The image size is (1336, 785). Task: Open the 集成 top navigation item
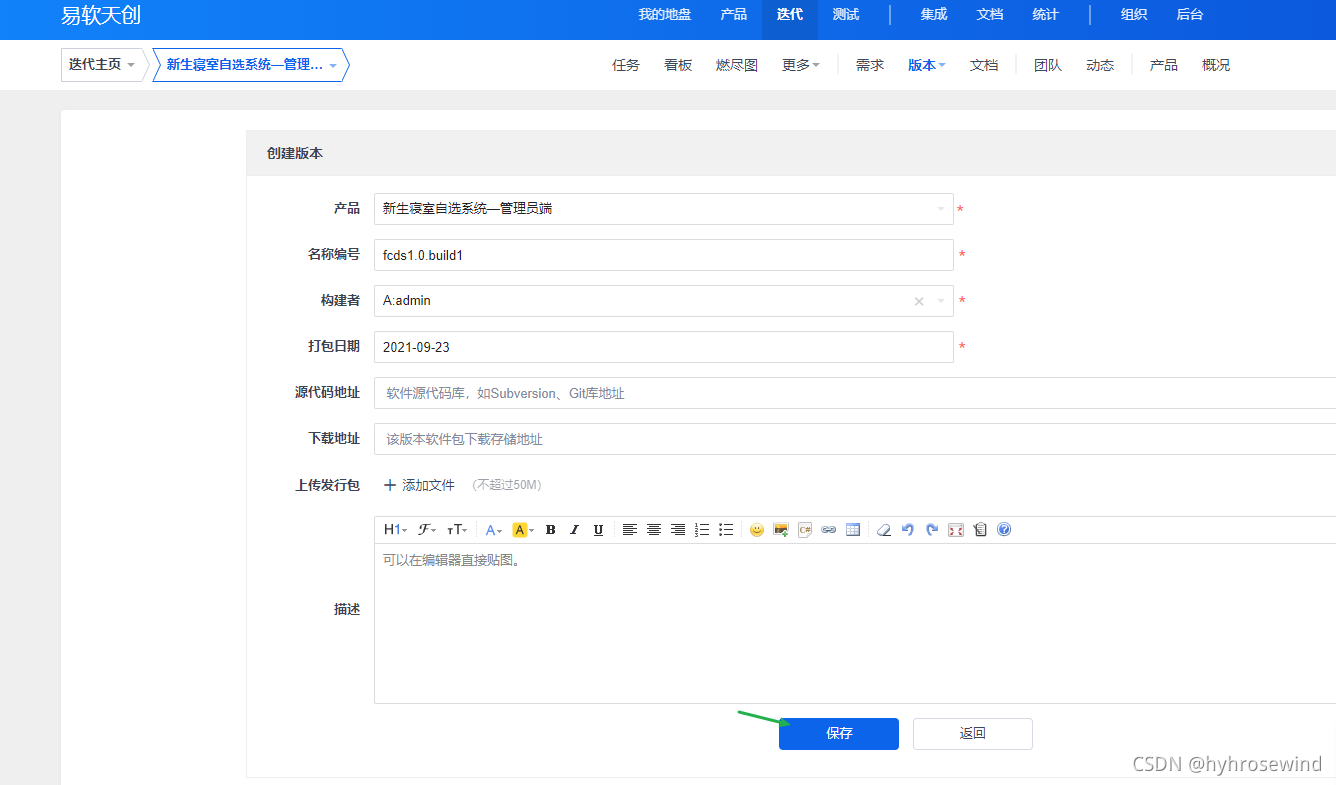(x=934, y=14)
